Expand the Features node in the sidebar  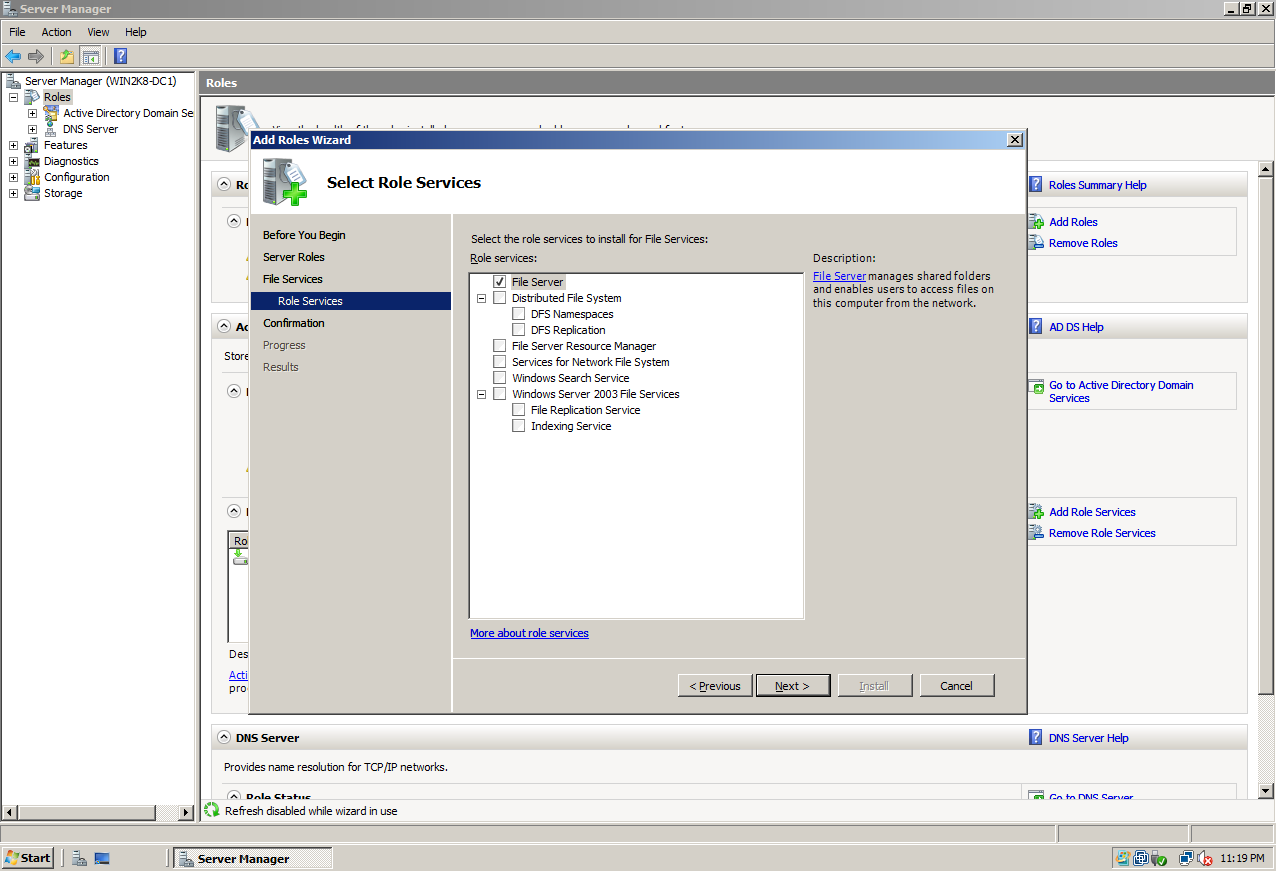(x=13, y=144)
